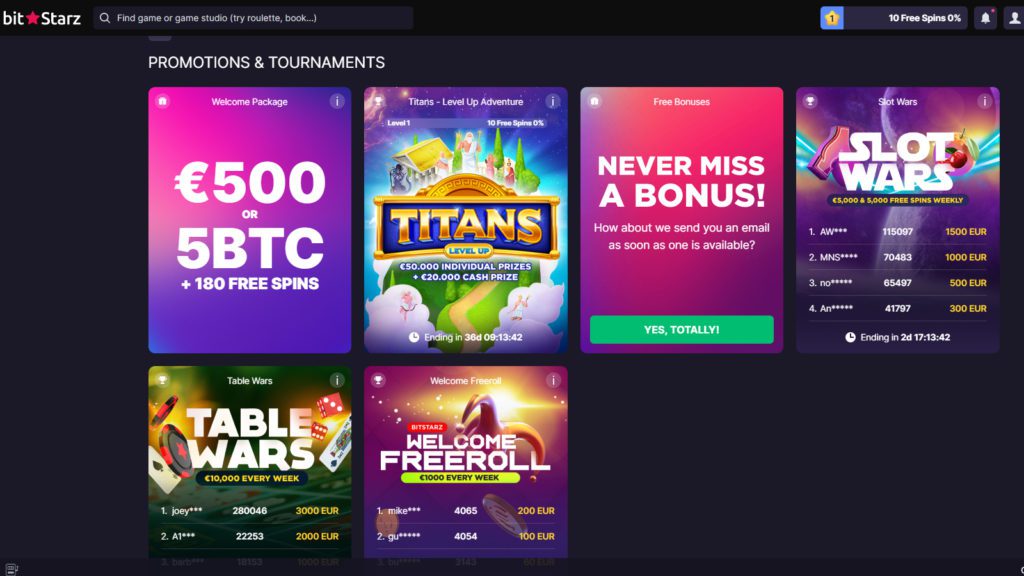Show info for Titans Level Up Adventure
This screenshot has height=576, width=1024.
(x=553, y=101)
